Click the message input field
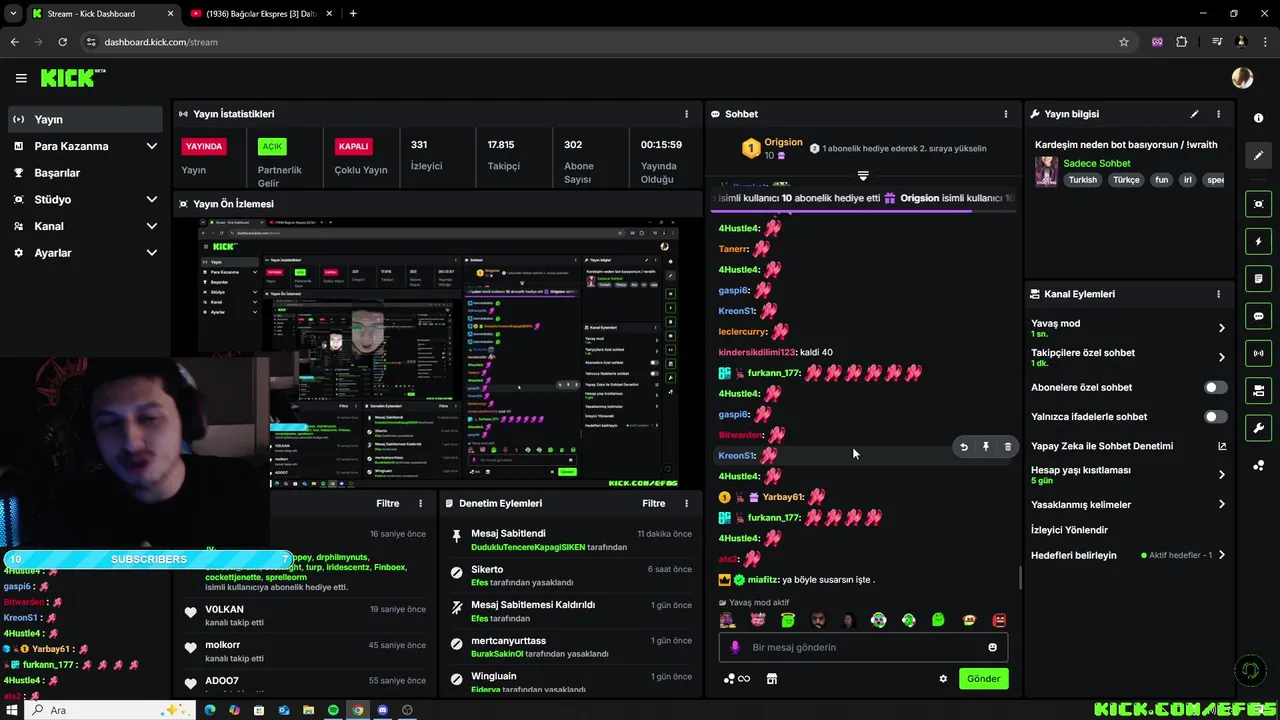The image size is (1280, 720). coord(863,647)
